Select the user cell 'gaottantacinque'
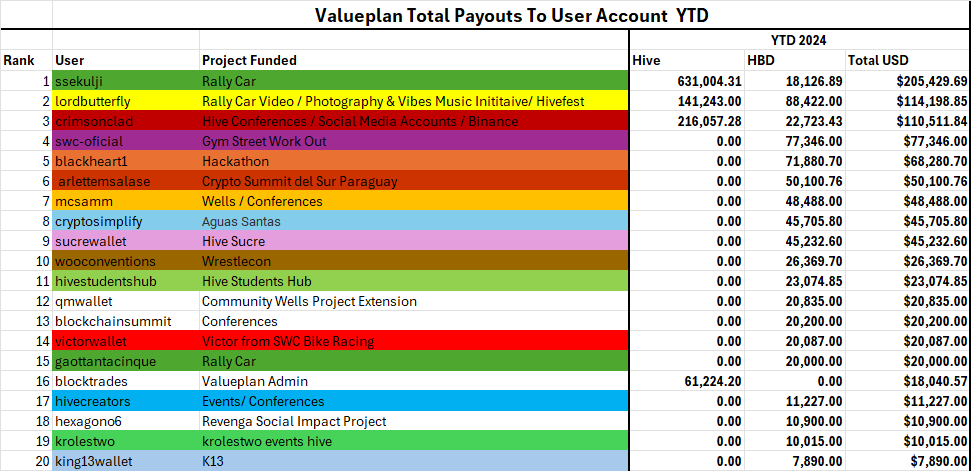Image resolution: width=971 pixels, height=471 pixels. (x=126, y=361)
